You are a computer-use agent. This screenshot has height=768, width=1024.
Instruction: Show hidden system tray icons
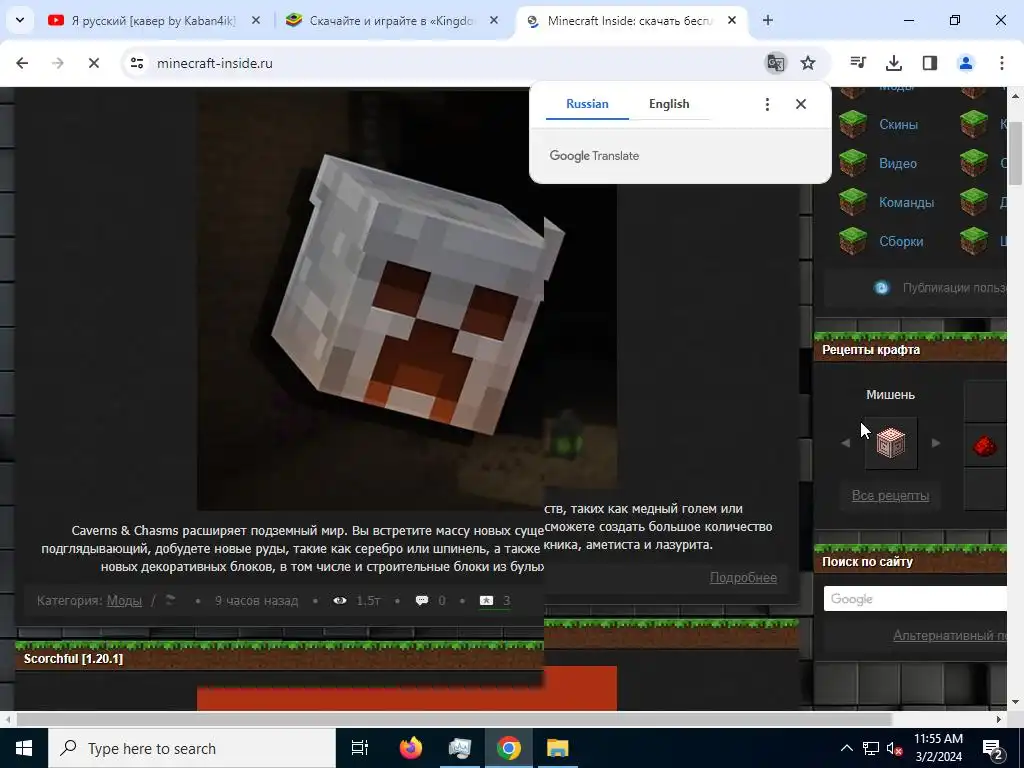(x=846, y=748)
